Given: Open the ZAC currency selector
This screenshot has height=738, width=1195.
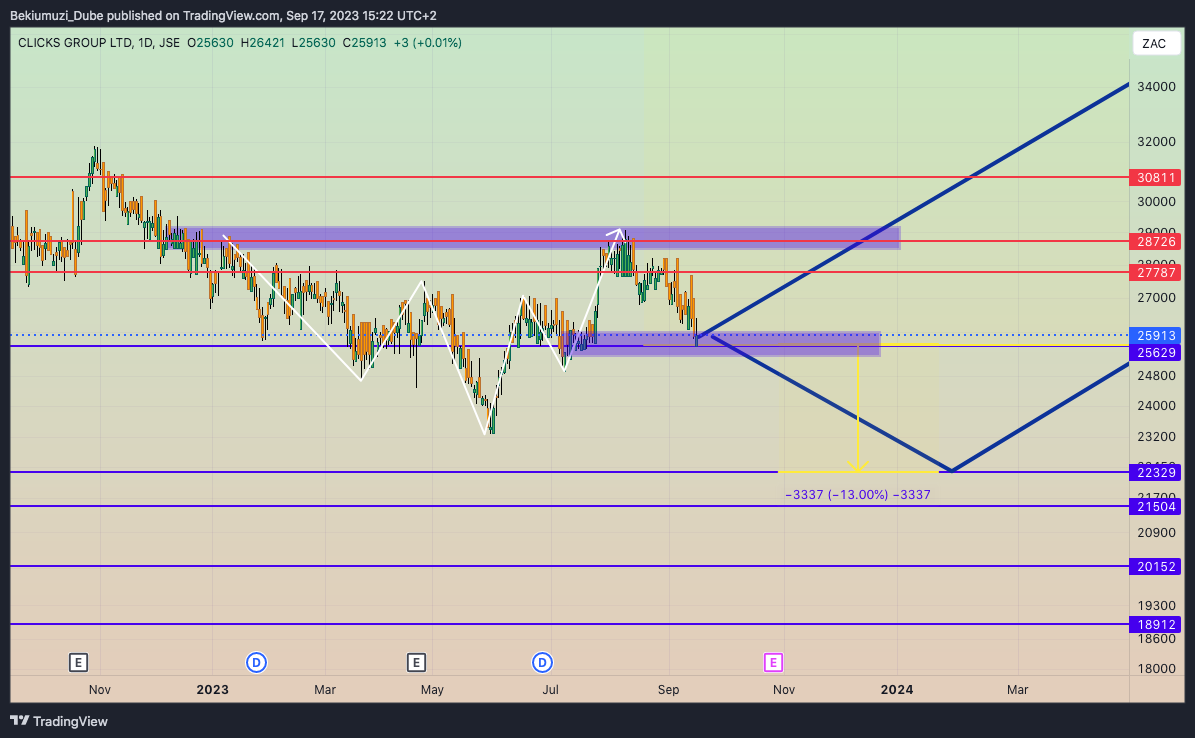Looking at the screenshot, I should (x=1154, y=43).
